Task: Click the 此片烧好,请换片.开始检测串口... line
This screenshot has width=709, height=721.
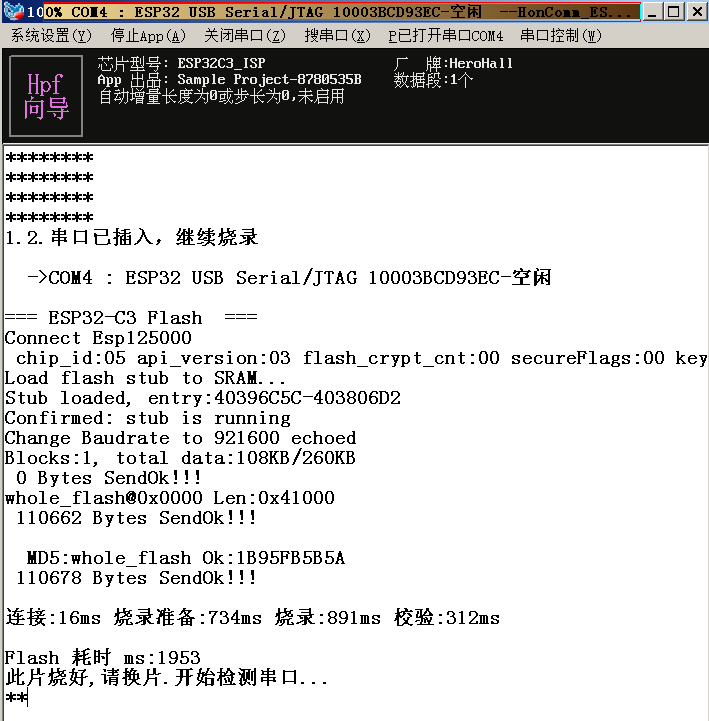Action: [166, 678]
